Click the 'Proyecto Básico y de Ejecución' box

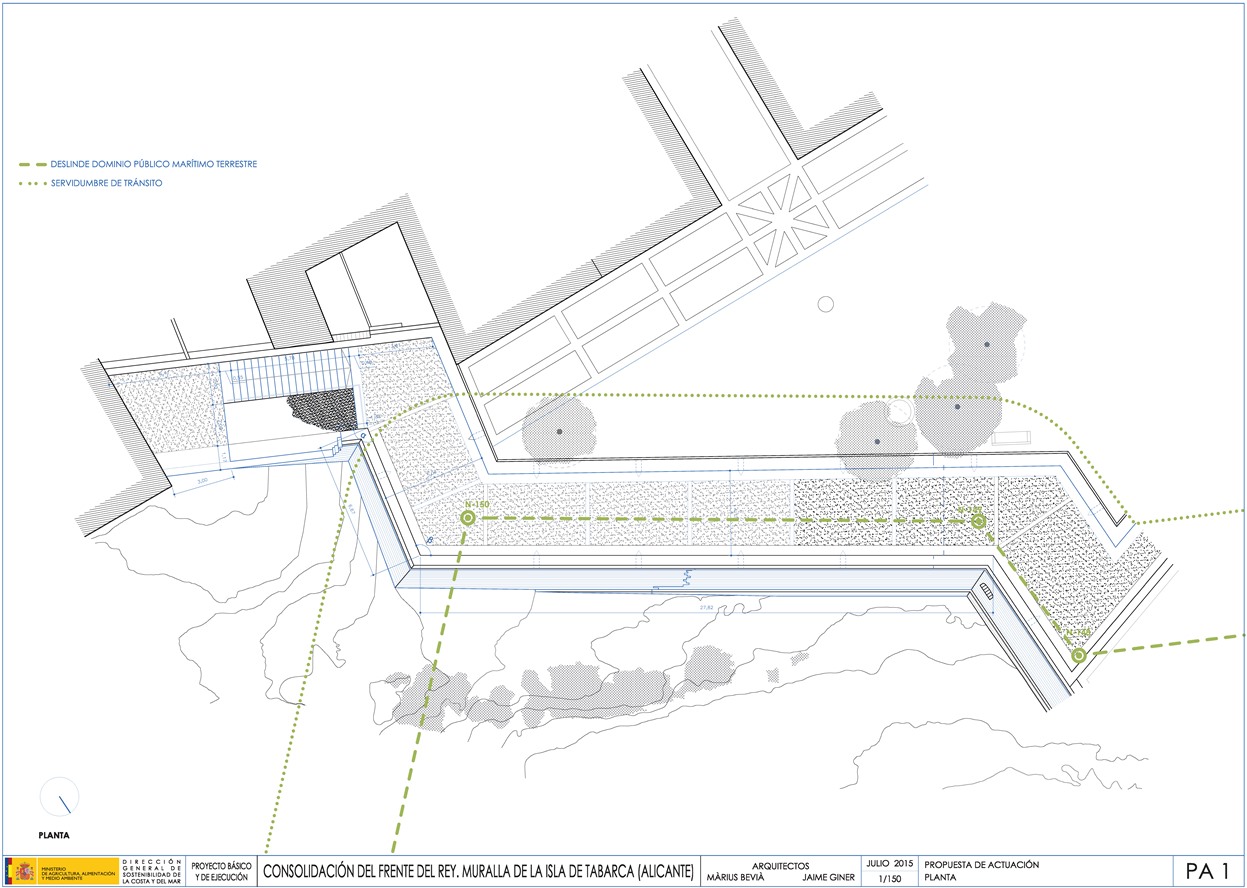pyautogui.click(x=222, y=870)
